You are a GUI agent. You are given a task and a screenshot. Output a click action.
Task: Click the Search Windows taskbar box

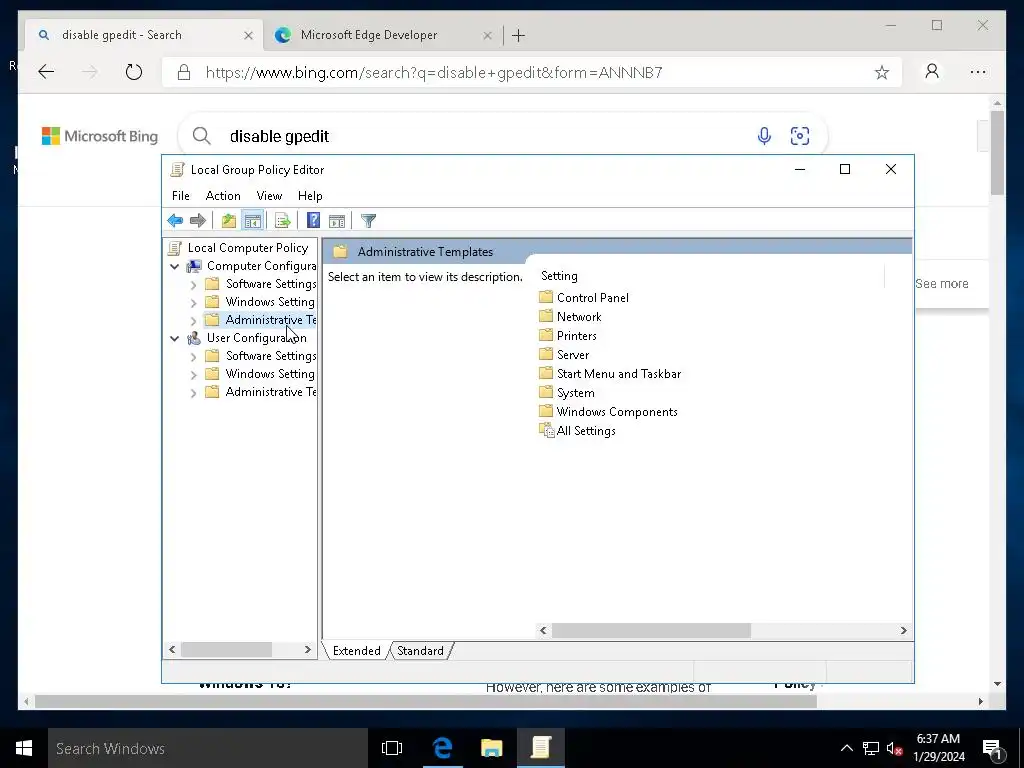click(208, 748)
